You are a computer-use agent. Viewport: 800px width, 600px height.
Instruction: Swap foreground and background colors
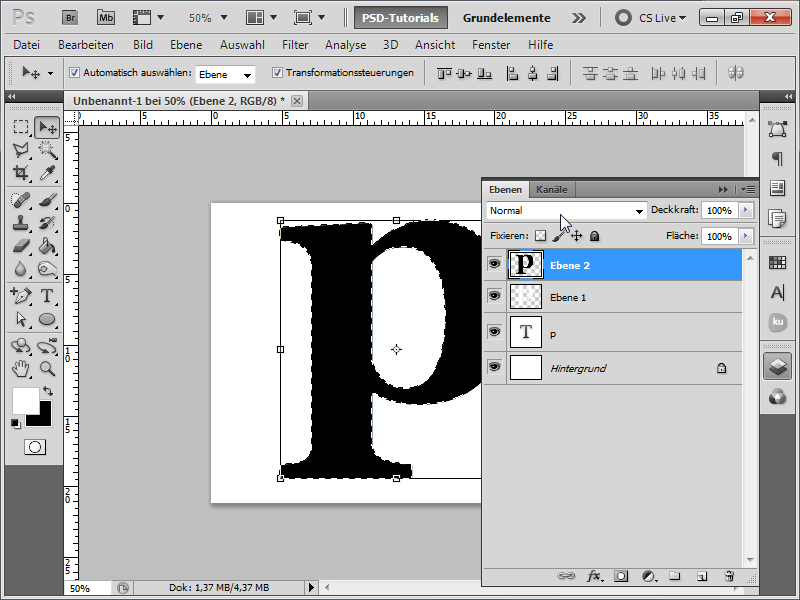48,391
